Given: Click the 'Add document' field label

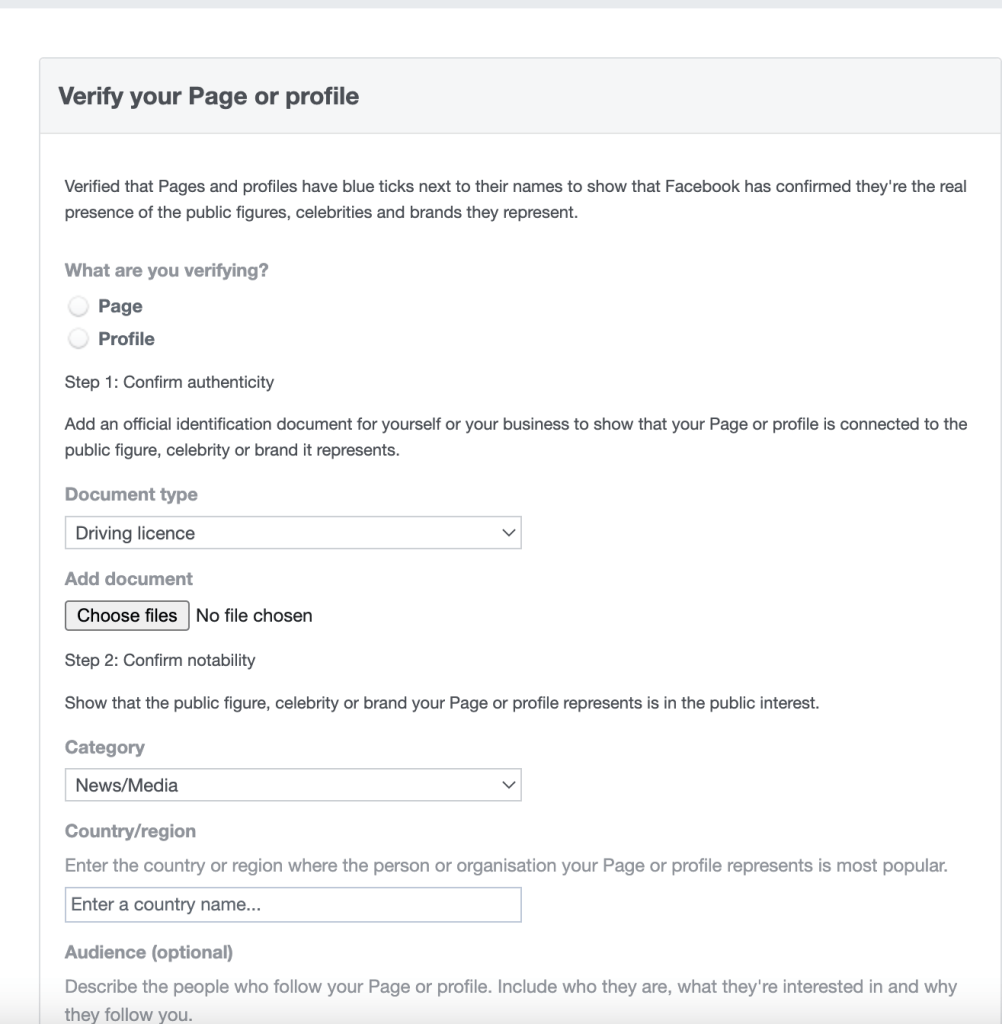Looking at the screenshot, I should 129,579.
